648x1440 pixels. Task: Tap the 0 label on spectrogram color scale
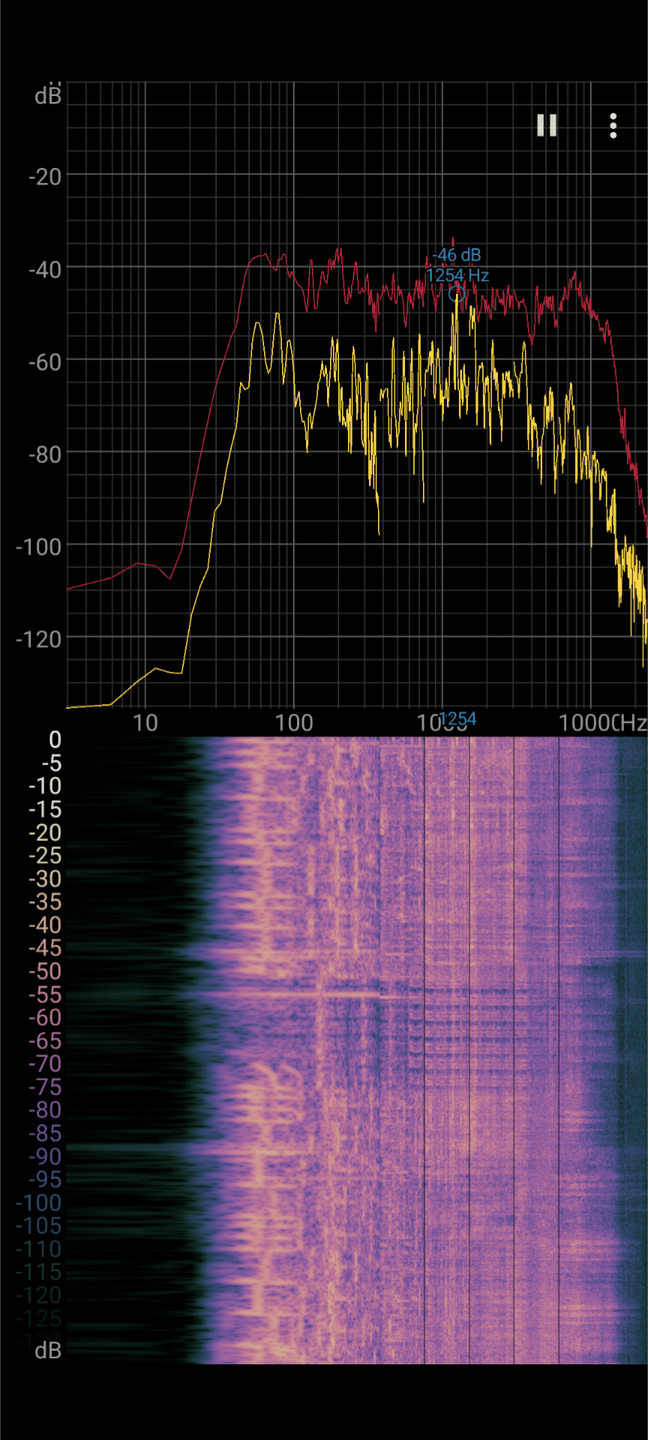click(55, 740)
